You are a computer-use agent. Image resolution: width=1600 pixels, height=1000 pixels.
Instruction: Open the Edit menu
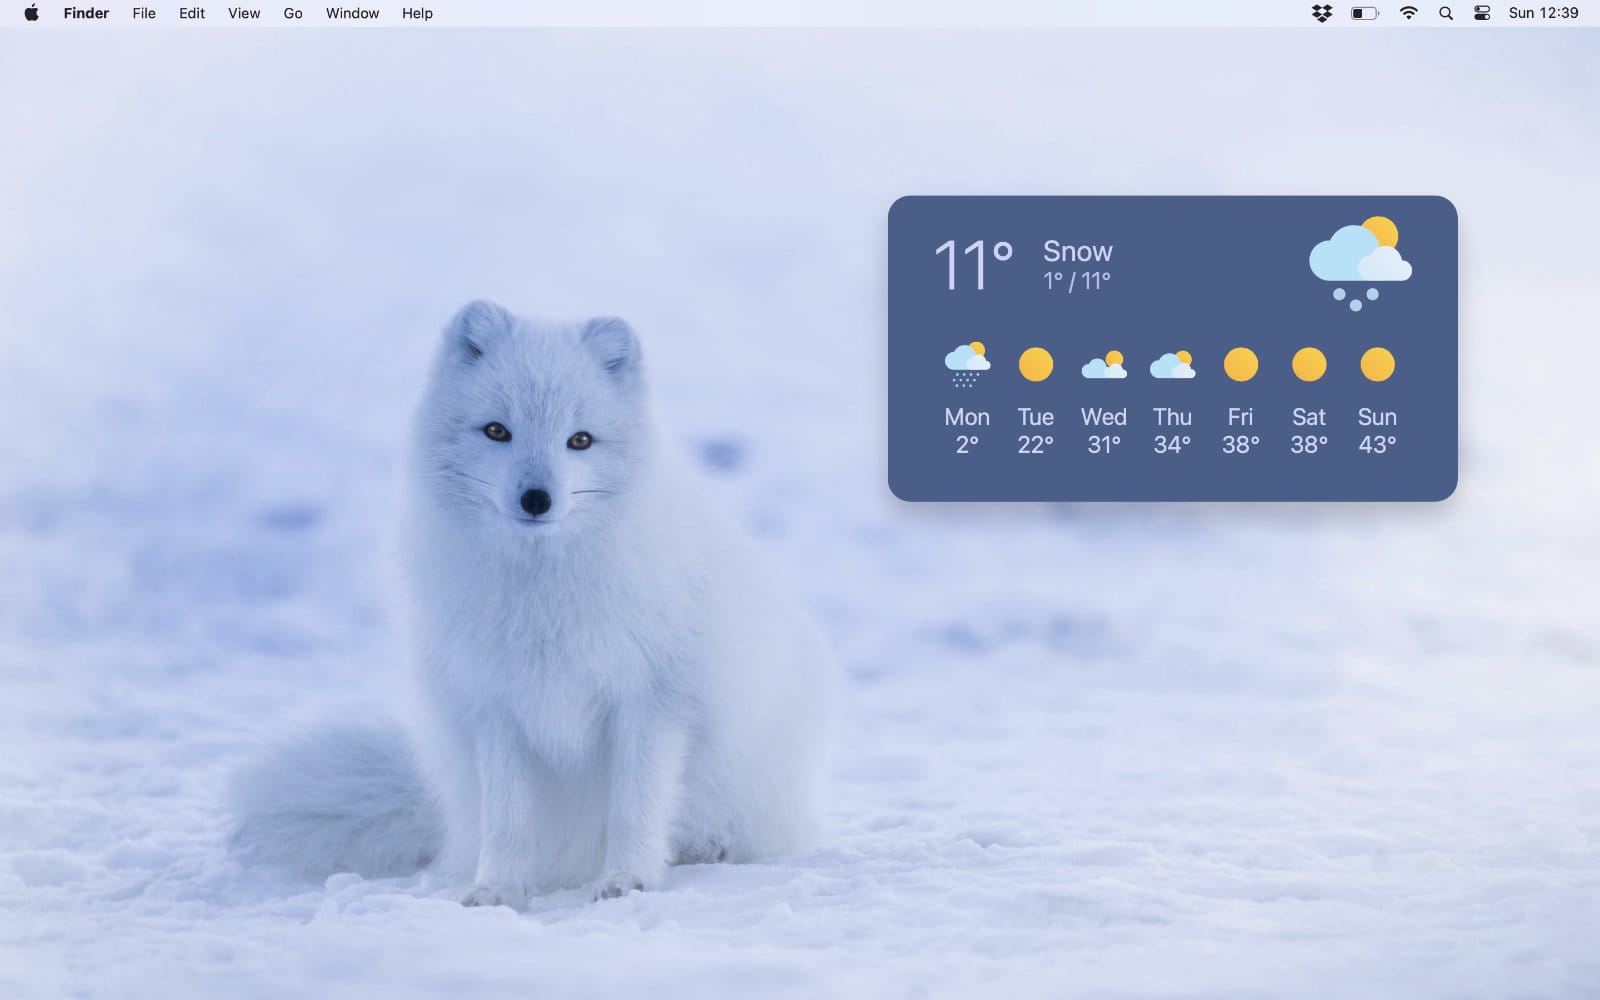click(x=192, y=13)
